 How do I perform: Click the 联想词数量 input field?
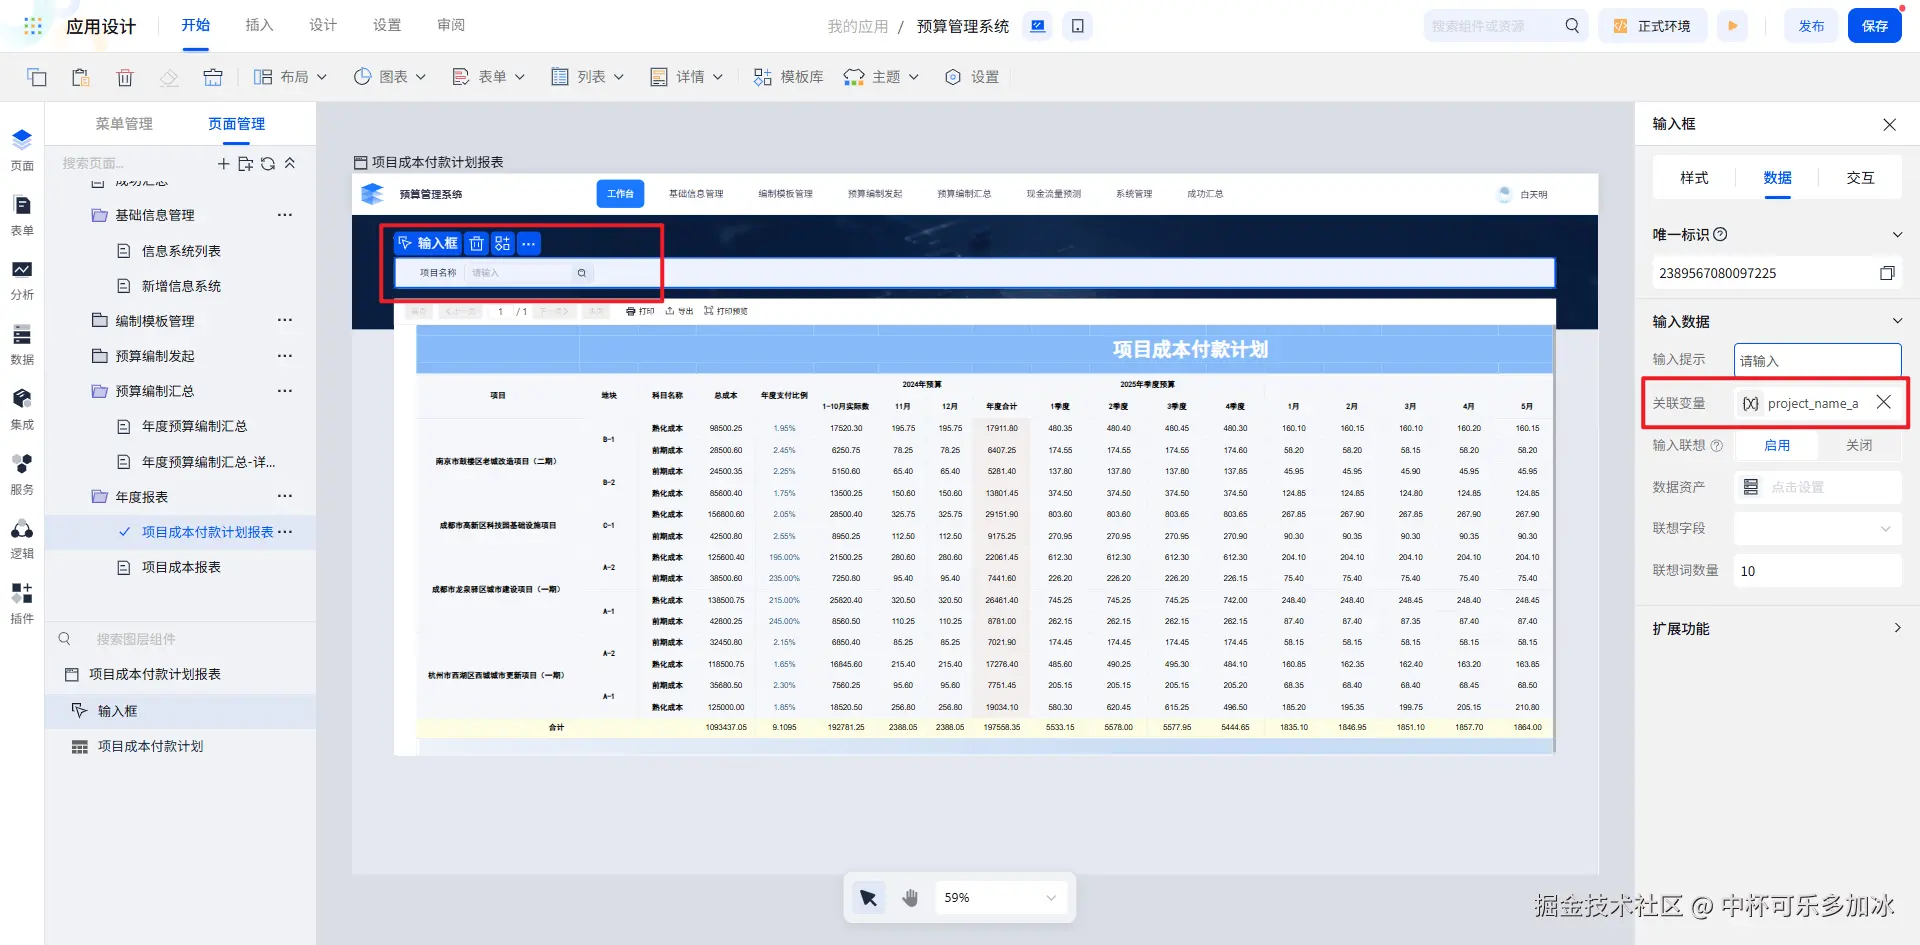point(1816,571)
